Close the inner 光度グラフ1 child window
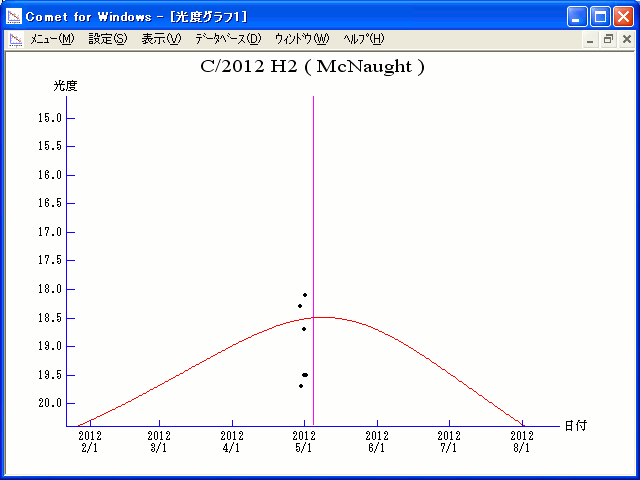Viewport: 640px width, 480px height. coord(627,40)
